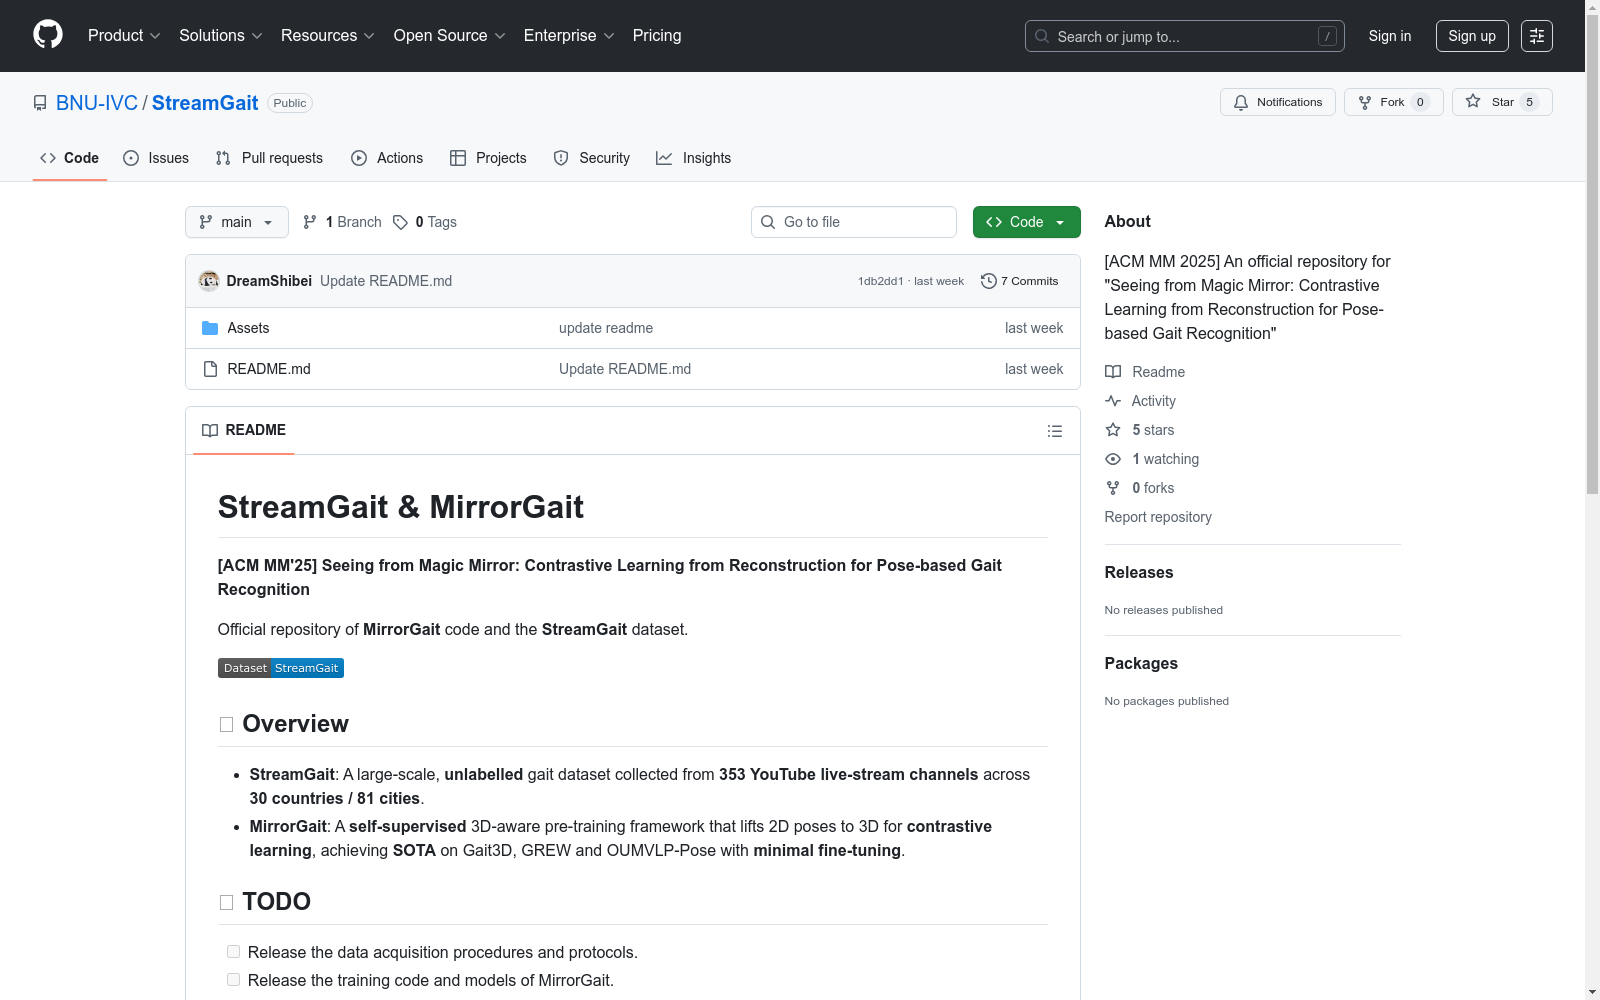View the 0 Tags link
The image size is (1600, 1000).
pyautogui.click(x=425, y=222)
